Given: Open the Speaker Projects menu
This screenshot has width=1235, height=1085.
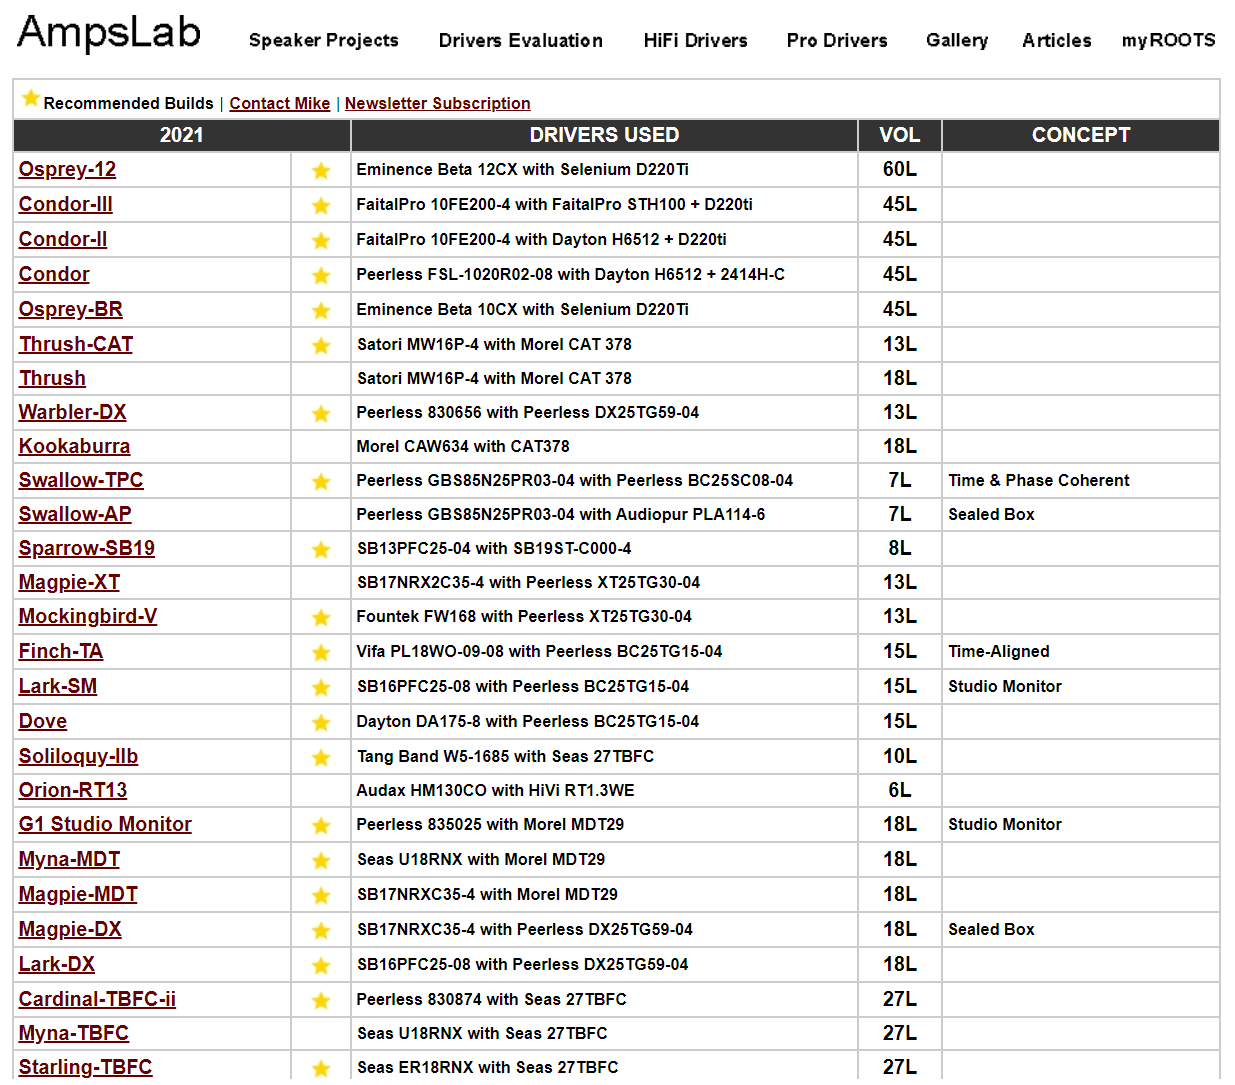Looking at the screenshot, I should pos(324,41).
